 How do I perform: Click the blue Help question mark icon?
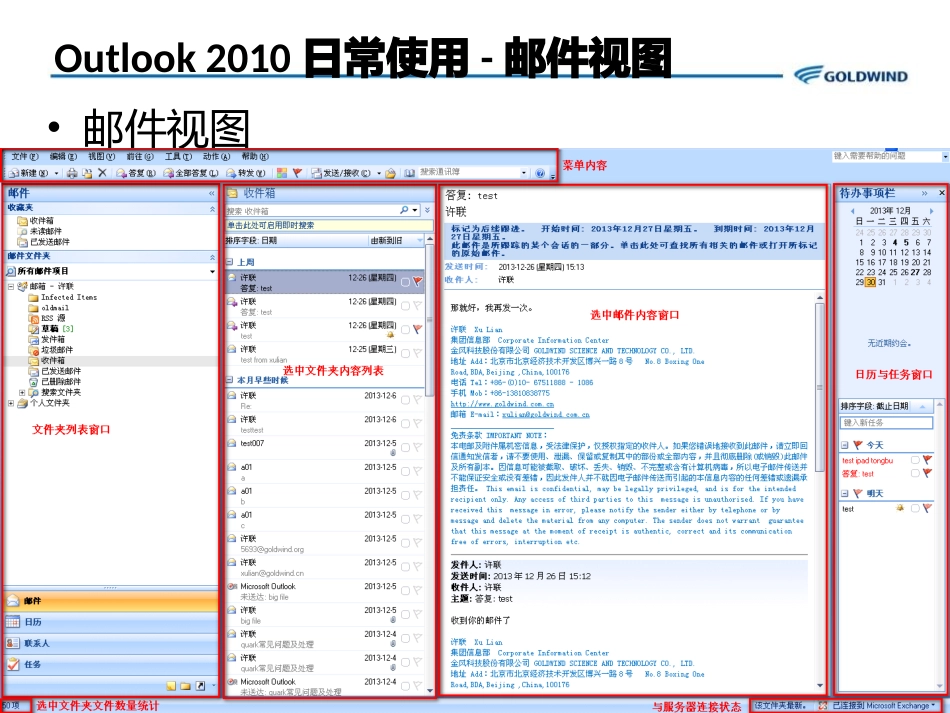tap(540, 173)
